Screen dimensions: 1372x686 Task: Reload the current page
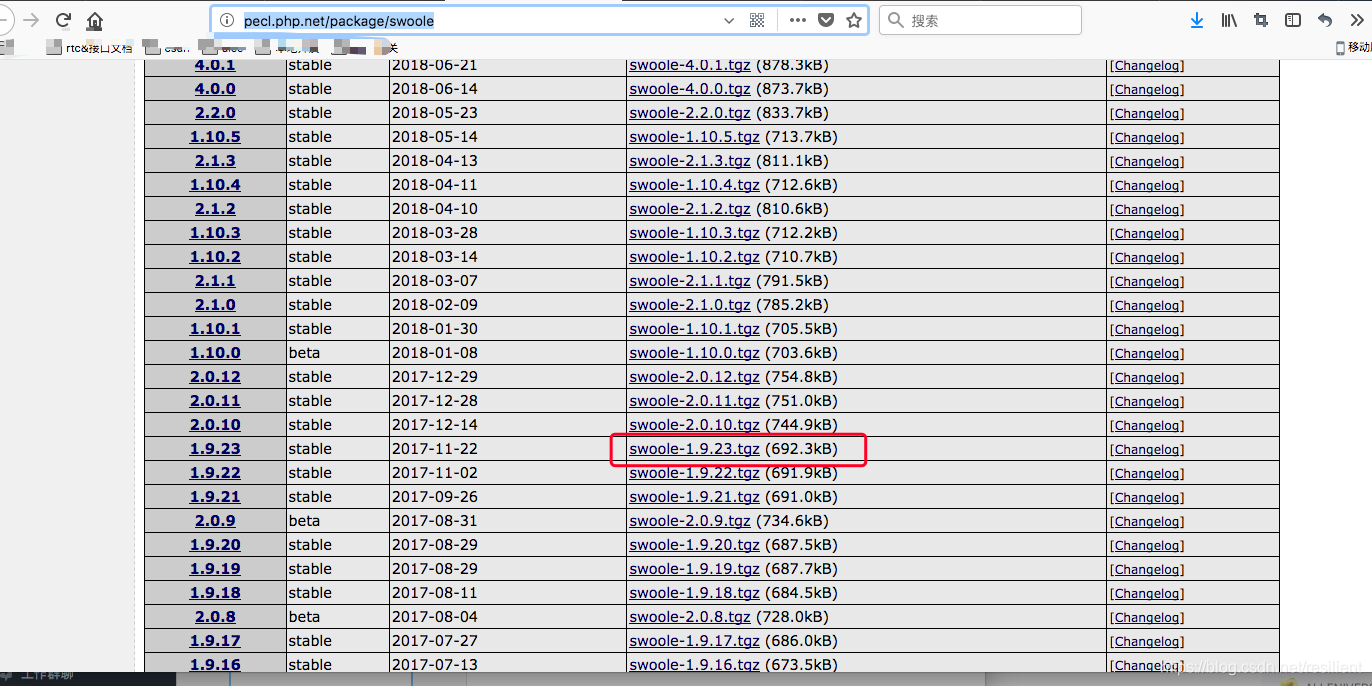point(63,20)
